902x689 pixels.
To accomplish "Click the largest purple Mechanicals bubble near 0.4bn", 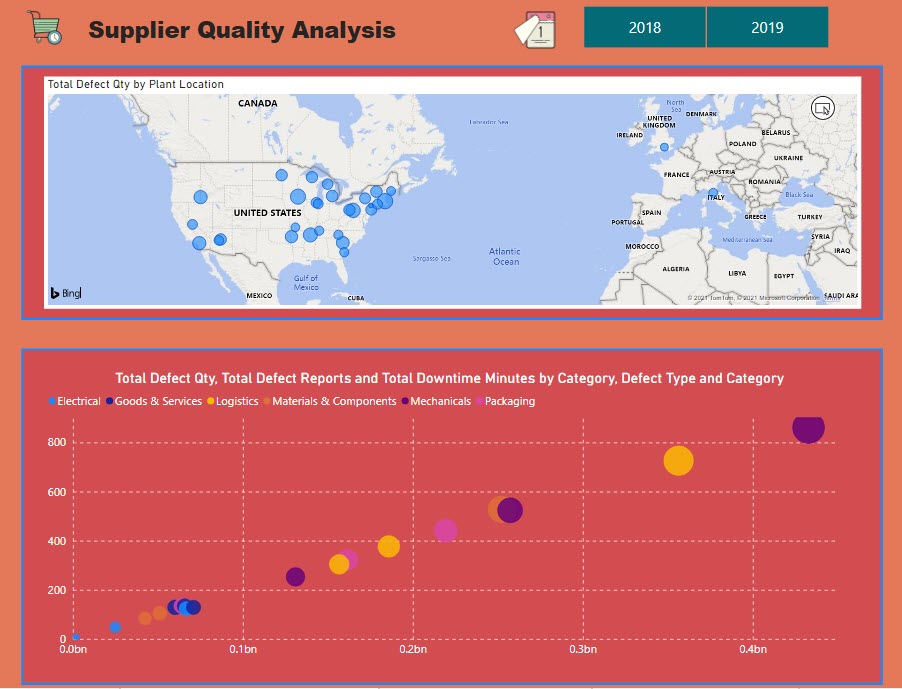I will coord(808,428).
